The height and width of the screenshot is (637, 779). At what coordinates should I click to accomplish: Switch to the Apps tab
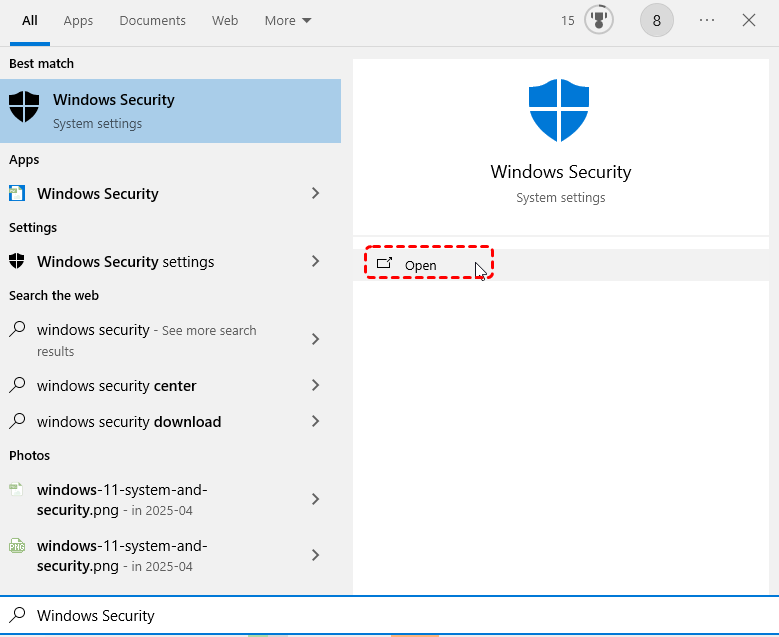pyautogui.click(x=78, y=20)
